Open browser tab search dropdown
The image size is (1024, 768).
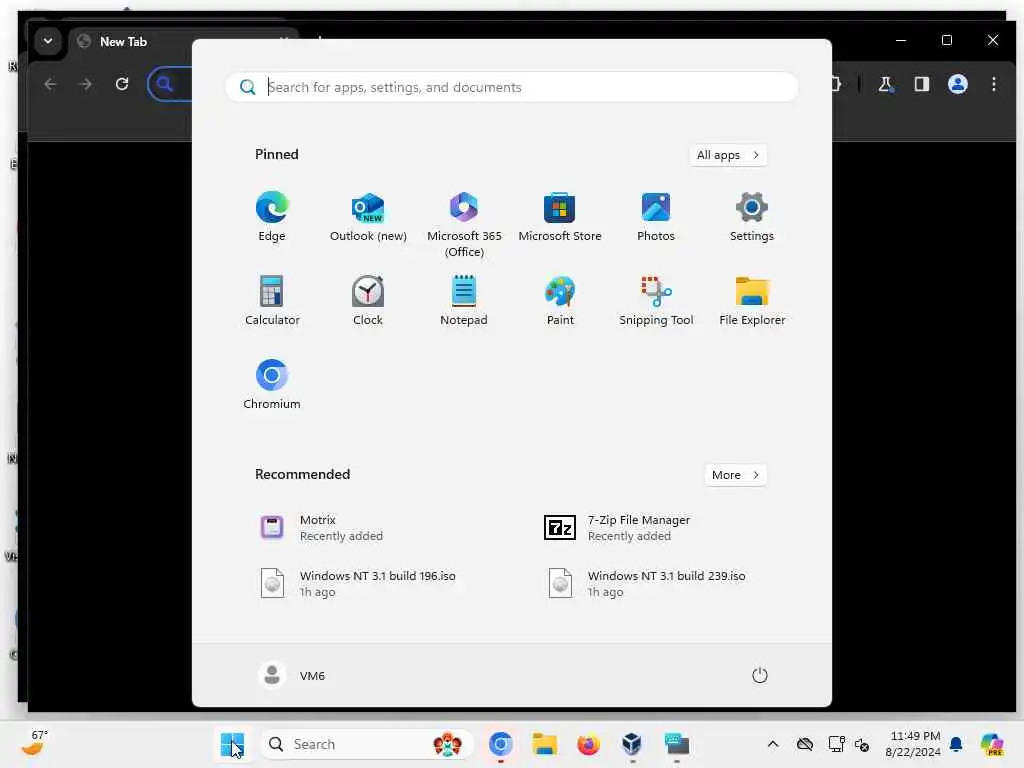pyautogui.click(x=48, y=40)
